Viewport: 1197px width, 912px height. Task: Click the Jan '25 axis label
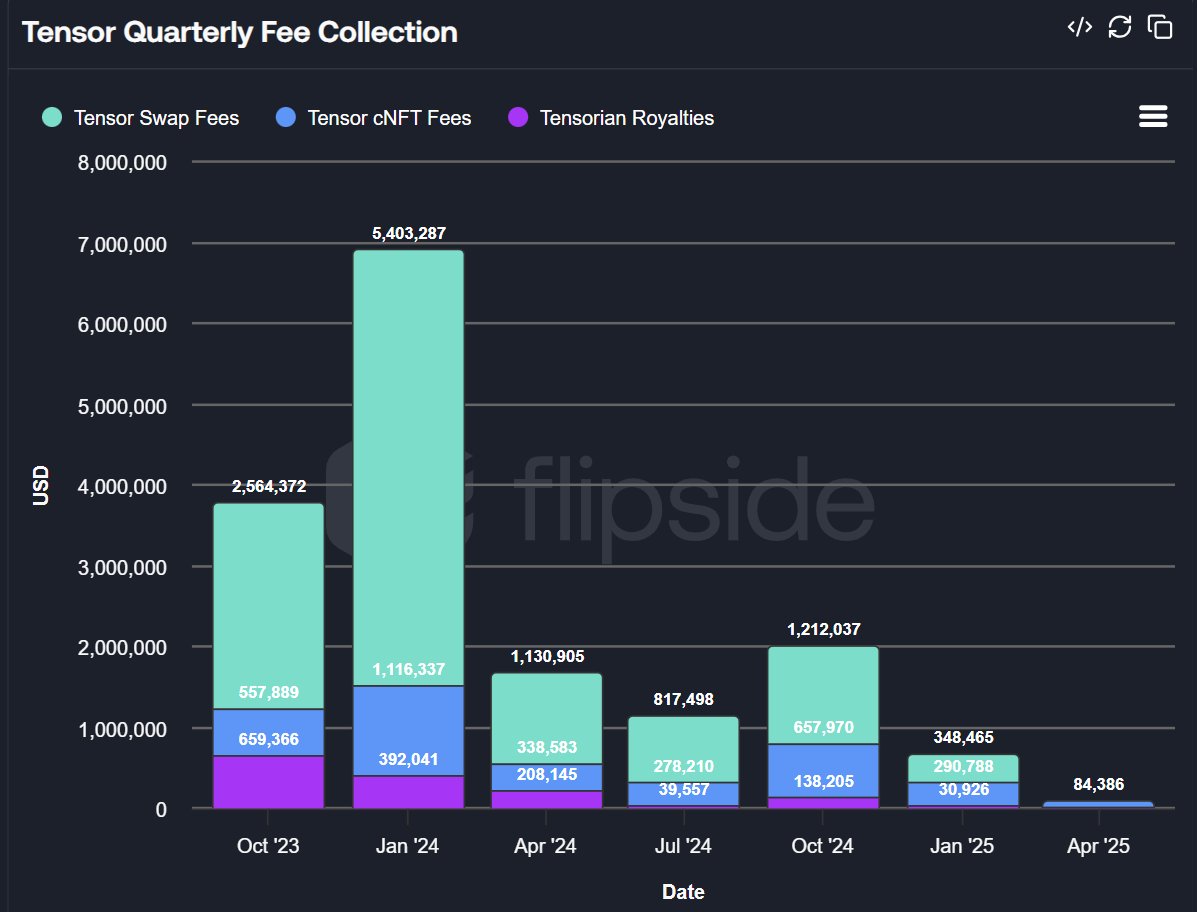pyautogui.click(x=962, y=846)
